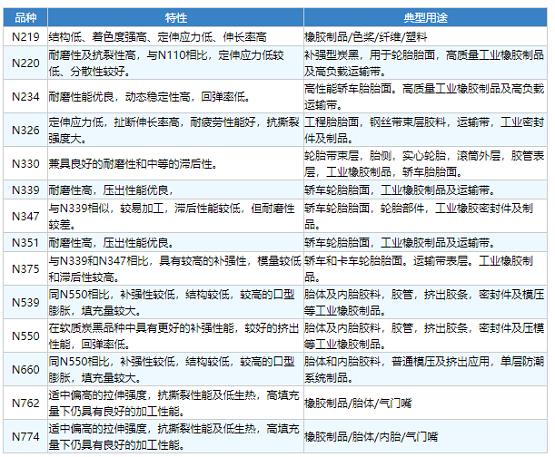Click N339 usage 轿车轮胎胎面，工业橡胶制品及运输带
Screen dimensions: 555x457
coord(399,190)
